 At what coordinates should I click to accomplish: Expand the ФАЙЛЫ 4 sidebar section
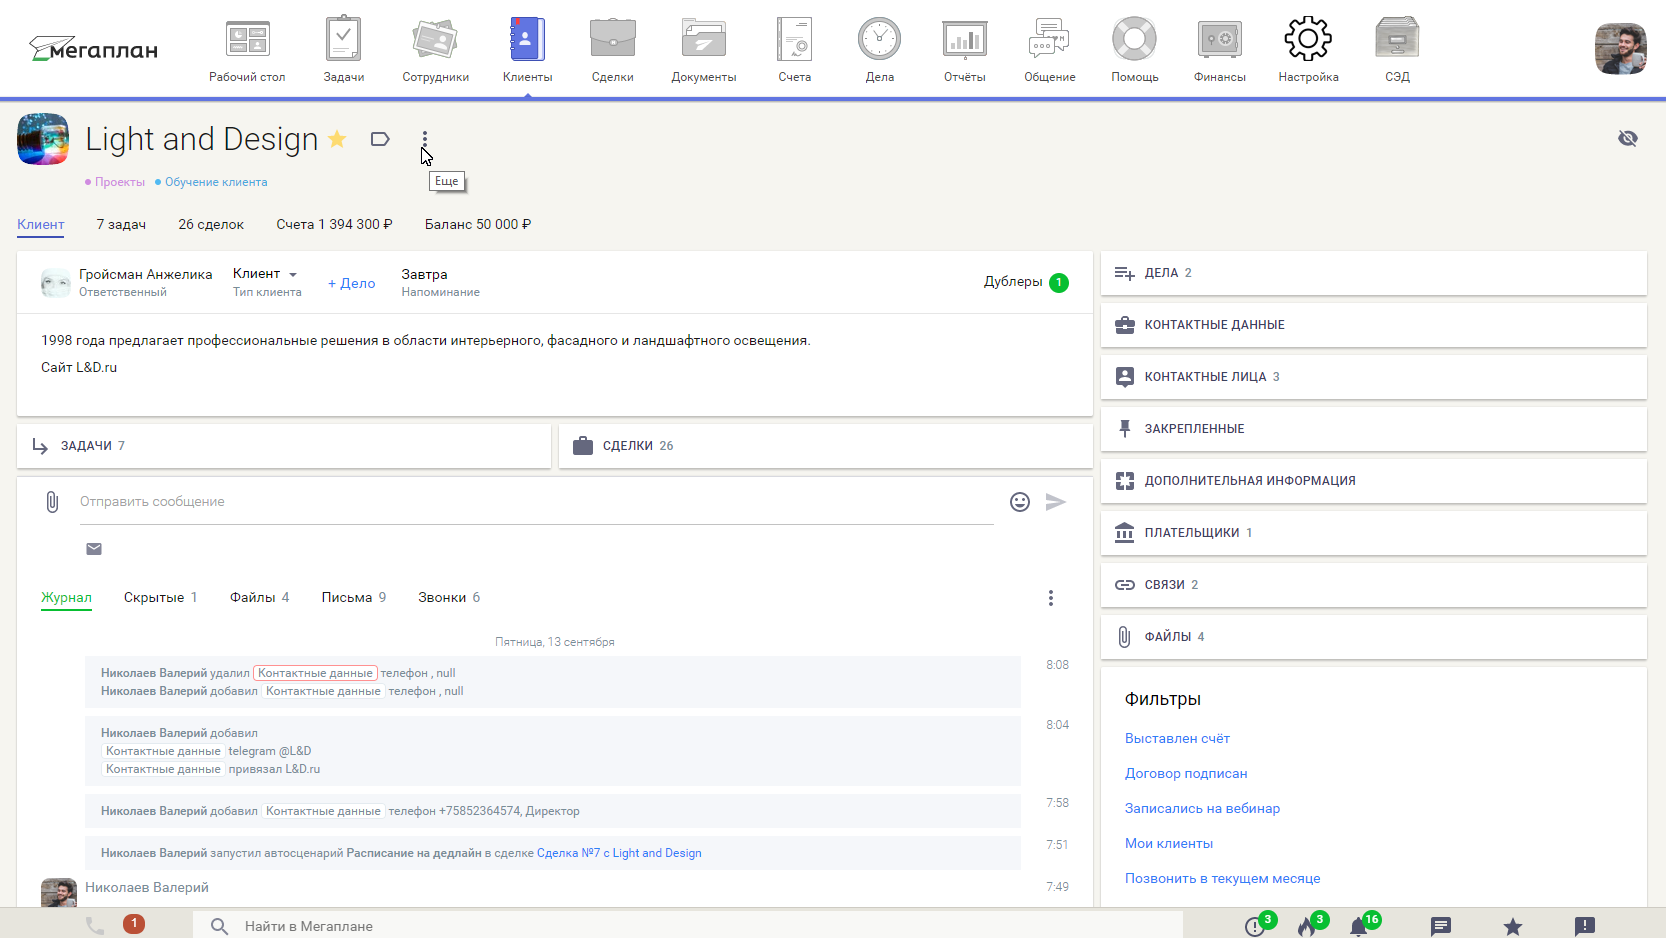click(1373, 637)
